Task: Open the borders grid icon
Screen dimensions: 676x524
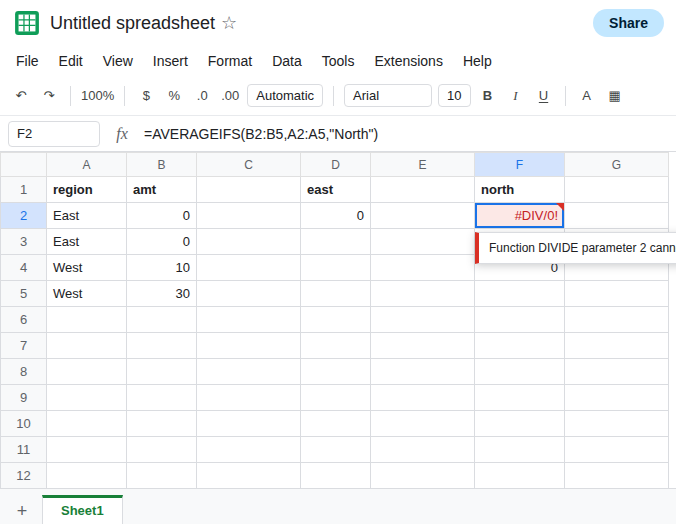Action: tap(614, 96)
